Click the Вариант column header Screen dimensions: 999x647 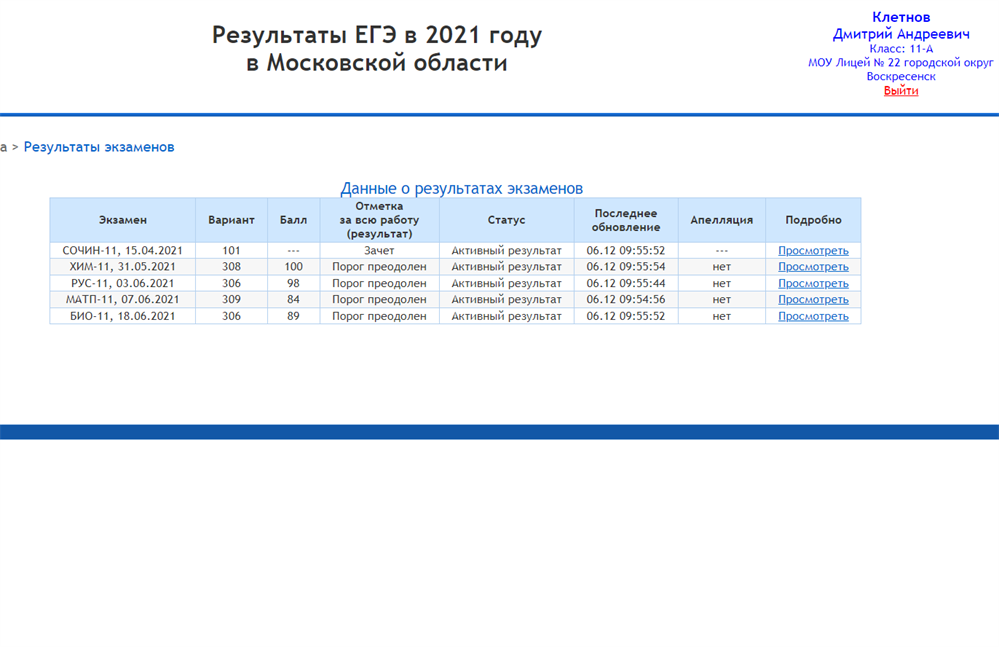pyautogui.click(x=231, y=220)
